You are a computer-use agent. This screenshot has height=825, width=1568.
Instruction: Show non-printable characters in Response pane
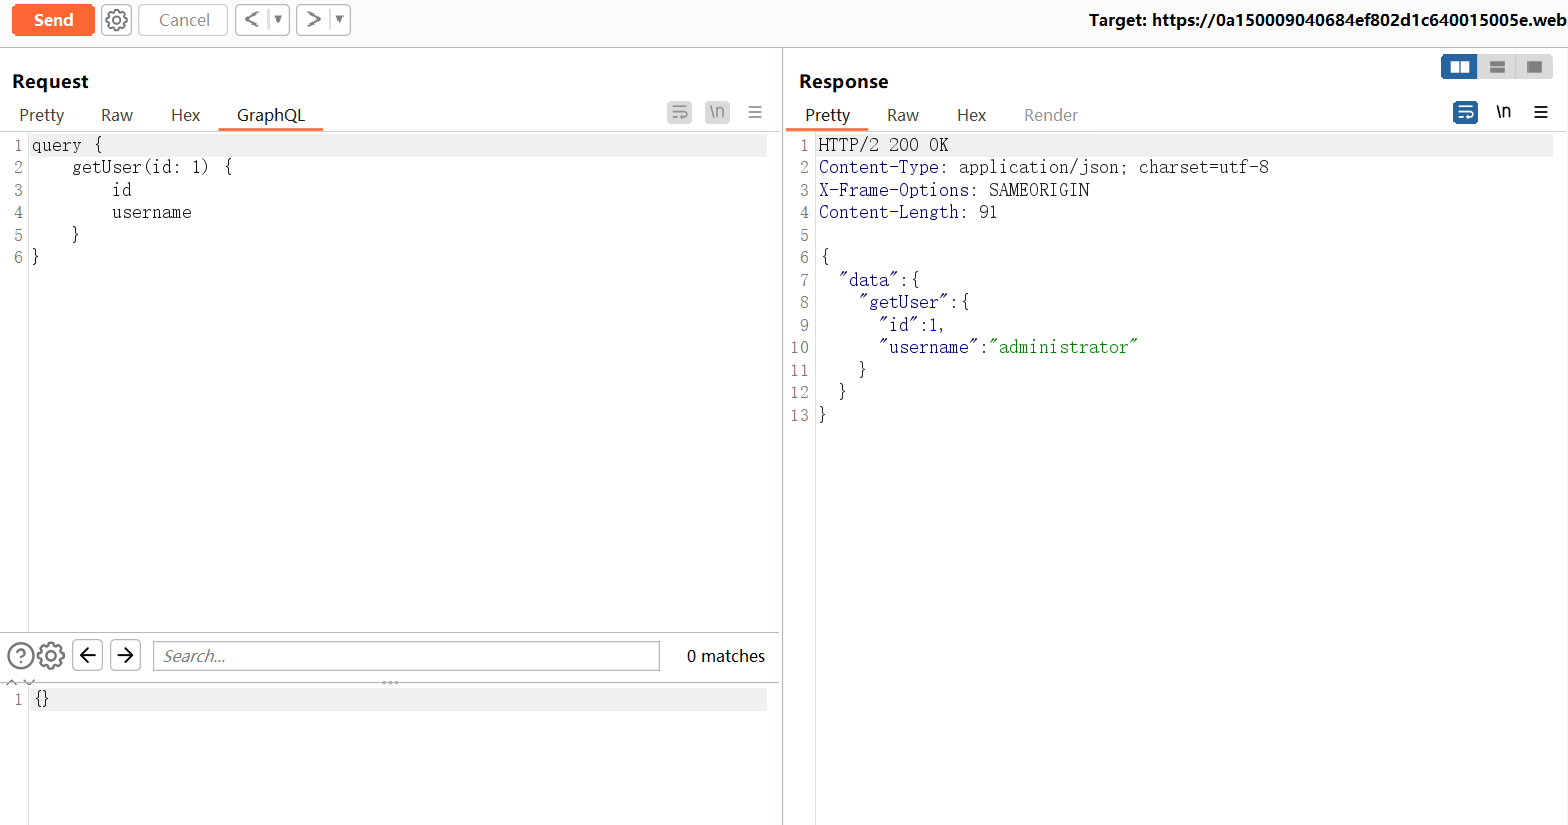pos(1503,112)
